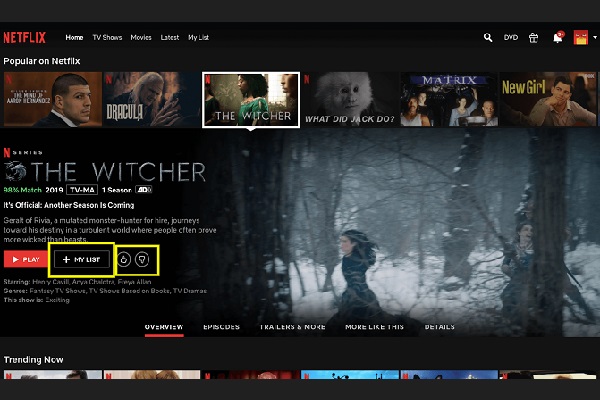This screenshot has width=600, height=400.
Task: Click the Henry Cavill starring link
Action: pyautogui.click(x=51, y=282)
